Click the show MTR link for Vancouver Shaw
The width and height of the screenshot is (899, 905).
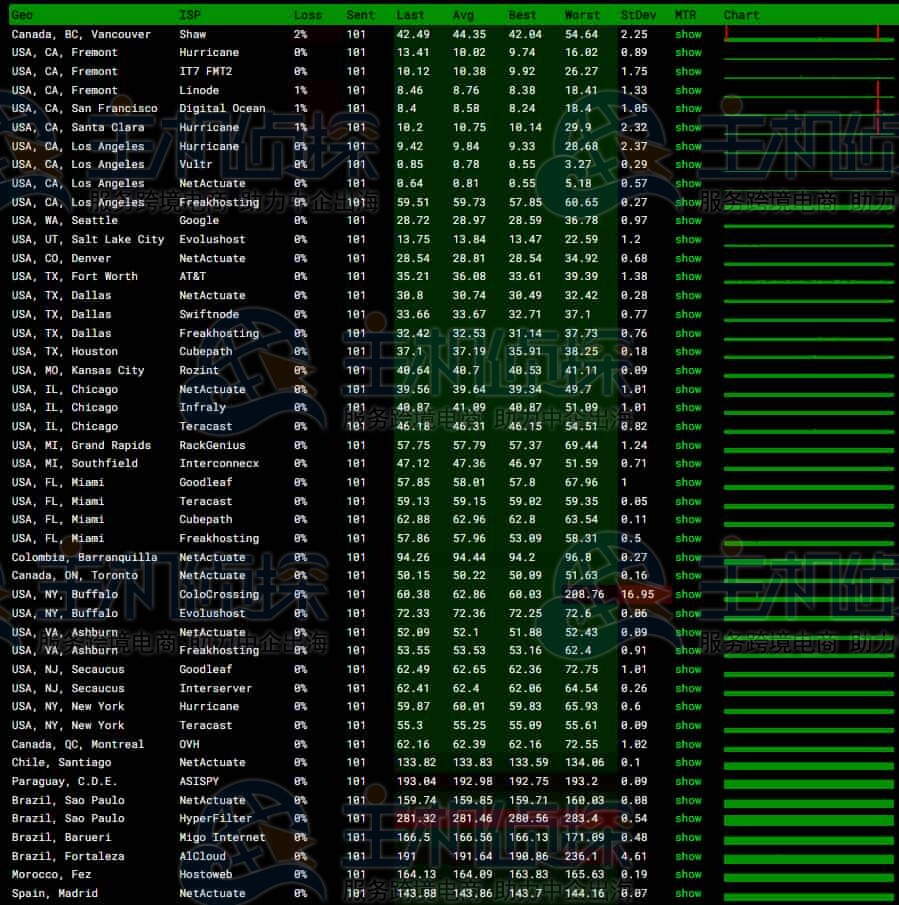click(x=688, y=34)
